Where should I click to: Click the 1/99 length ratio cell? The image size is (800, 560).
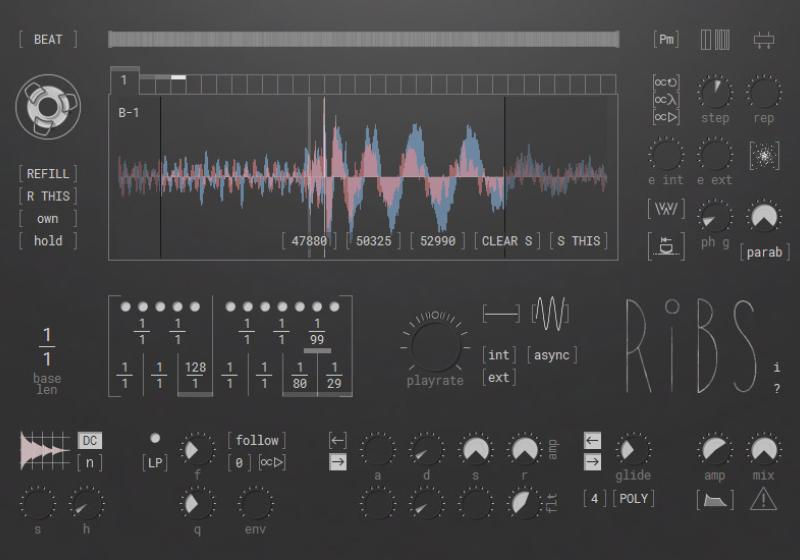tap(317, 332)
